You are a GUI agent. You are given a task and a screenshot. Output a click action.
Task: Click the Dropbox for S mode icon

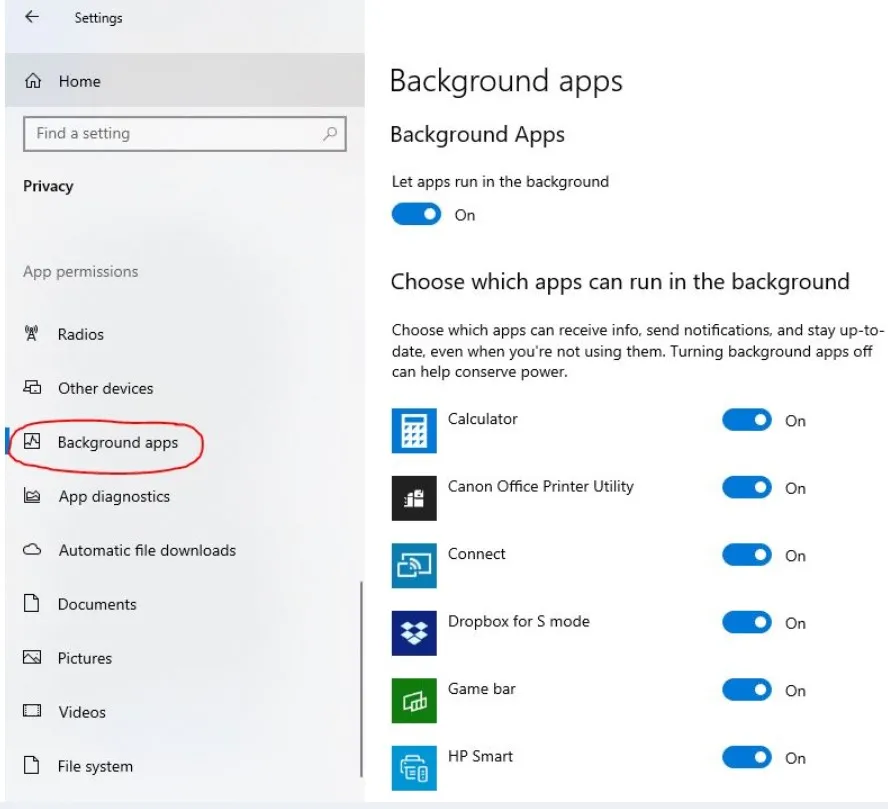coord(413,633)
